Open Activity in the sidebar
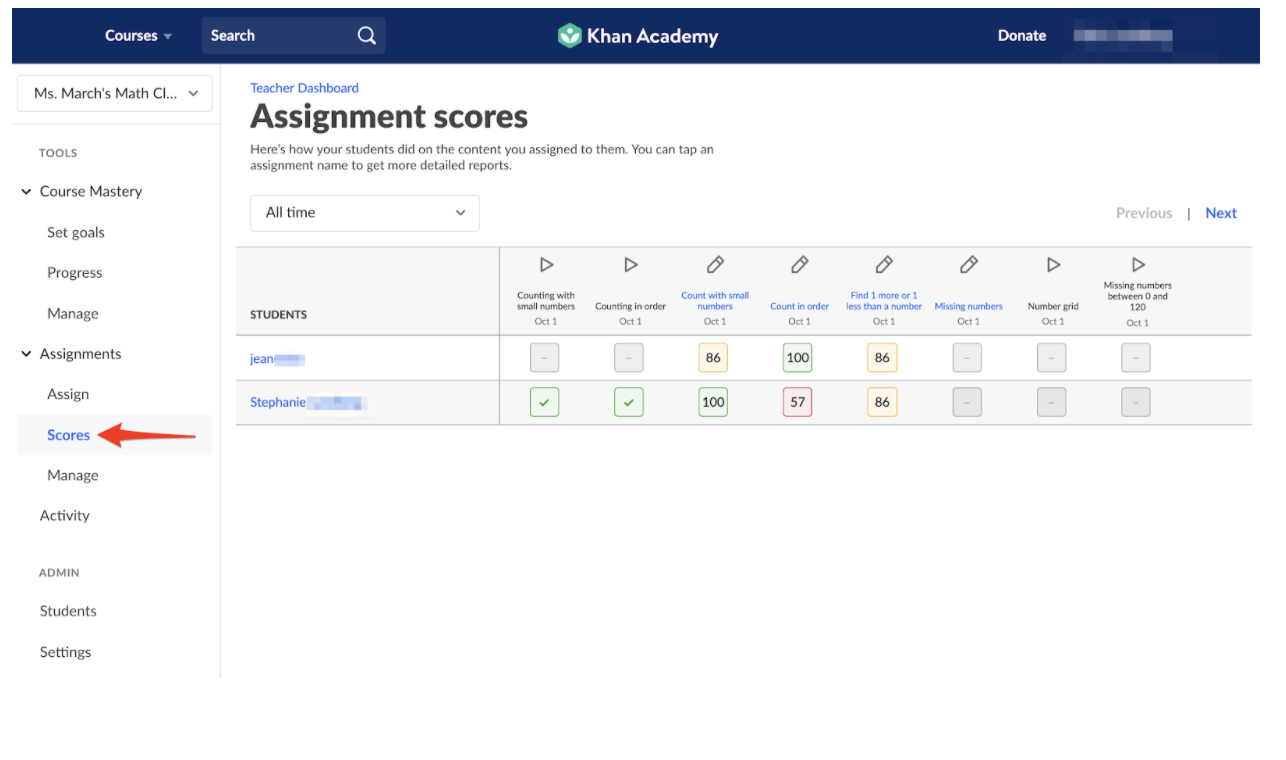Screen dimensions: 1286x760 coord(65,516)
